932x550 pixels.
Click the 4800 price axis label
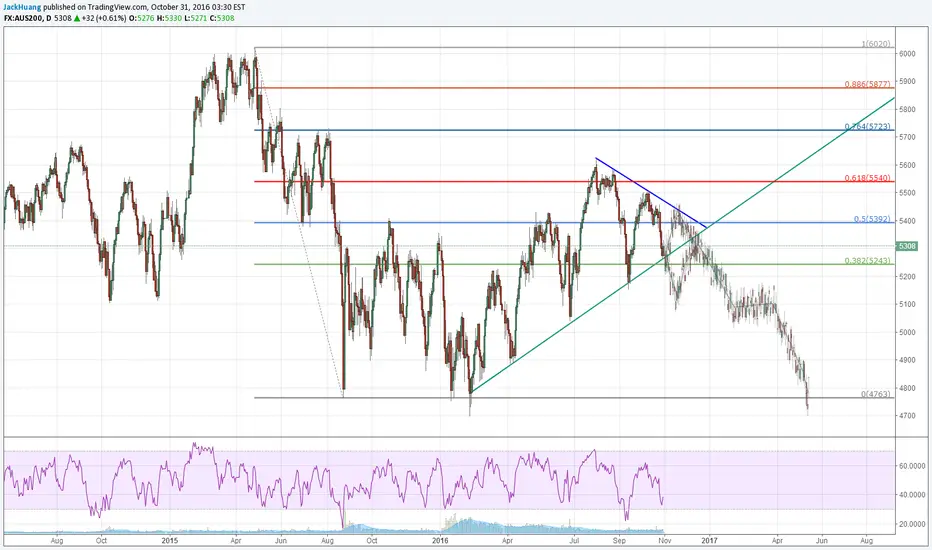907,388
